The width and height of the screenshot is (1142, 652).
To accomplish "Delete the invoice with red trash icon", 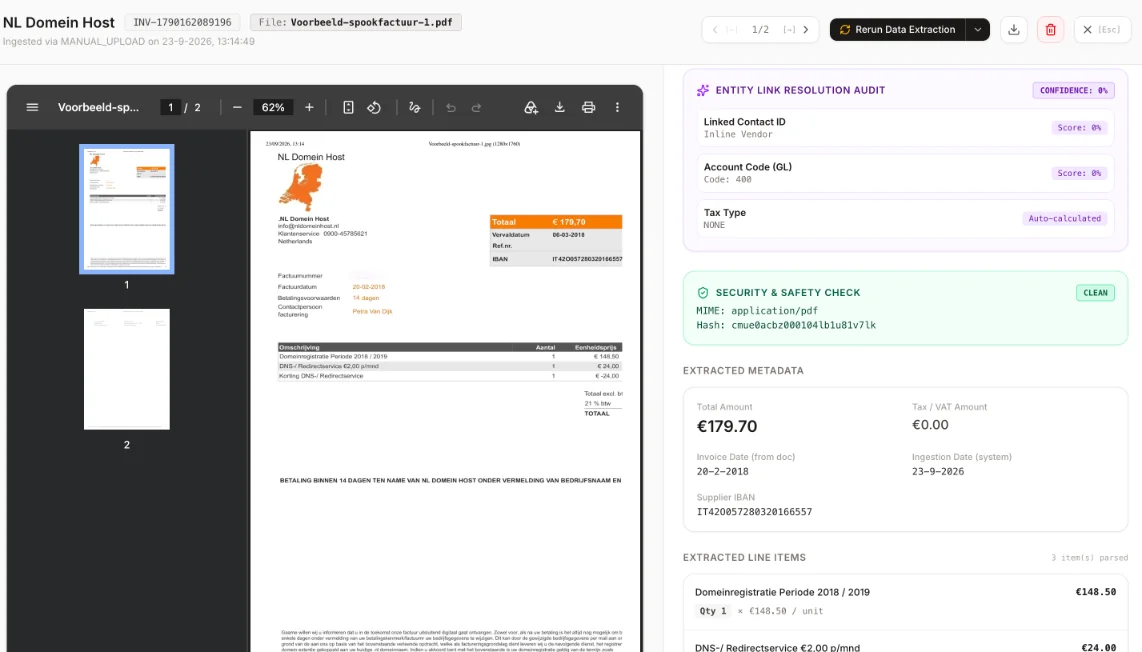I will click(1050, 30).
